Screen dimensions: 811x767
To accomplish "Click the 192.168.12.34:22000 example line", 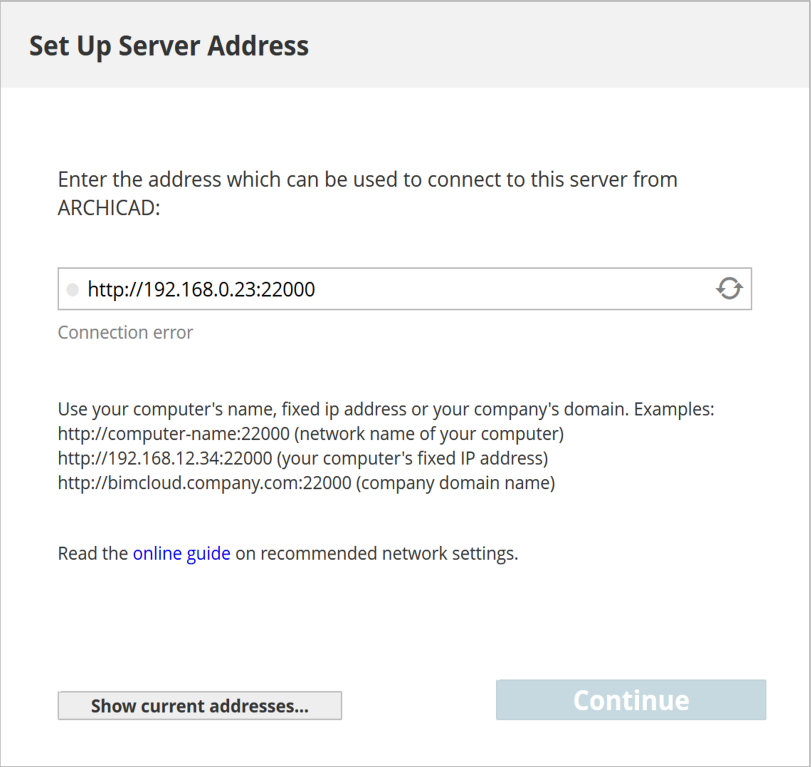I will pyautogui.click(x=303, y=458).
